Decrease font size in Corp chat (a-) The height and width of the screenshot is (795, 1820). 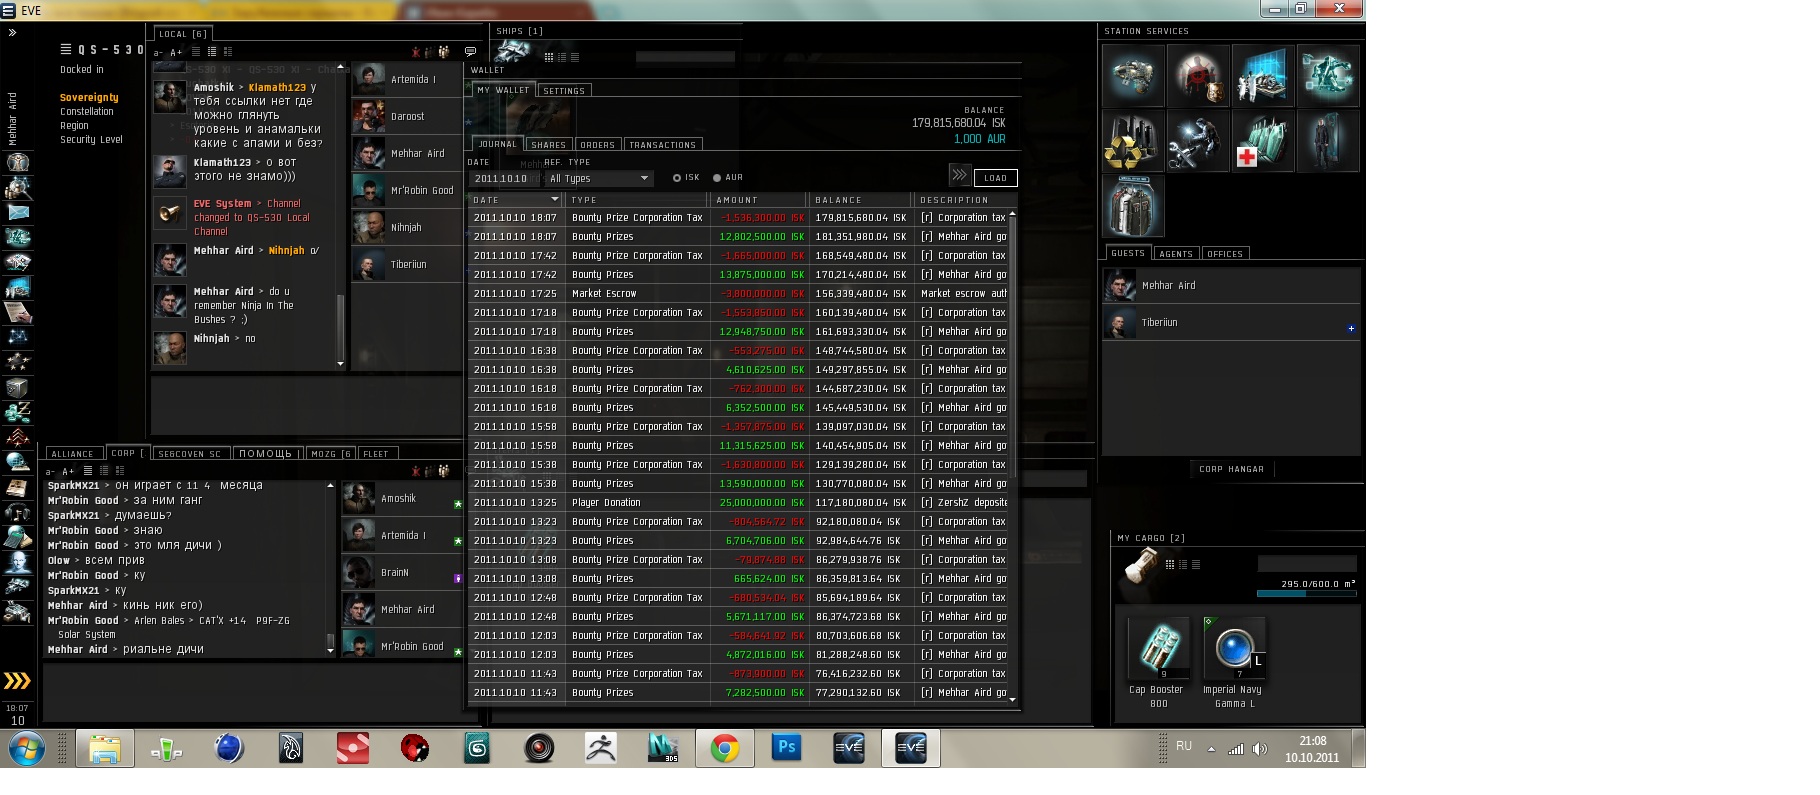pos(51,471)
